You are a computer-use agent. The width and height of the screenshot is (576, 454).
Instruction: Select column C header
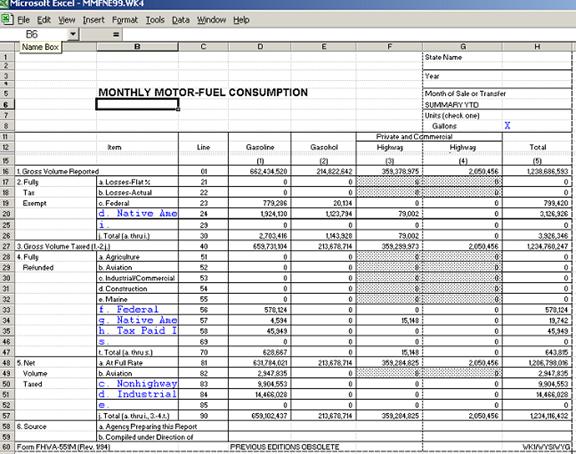203,47
